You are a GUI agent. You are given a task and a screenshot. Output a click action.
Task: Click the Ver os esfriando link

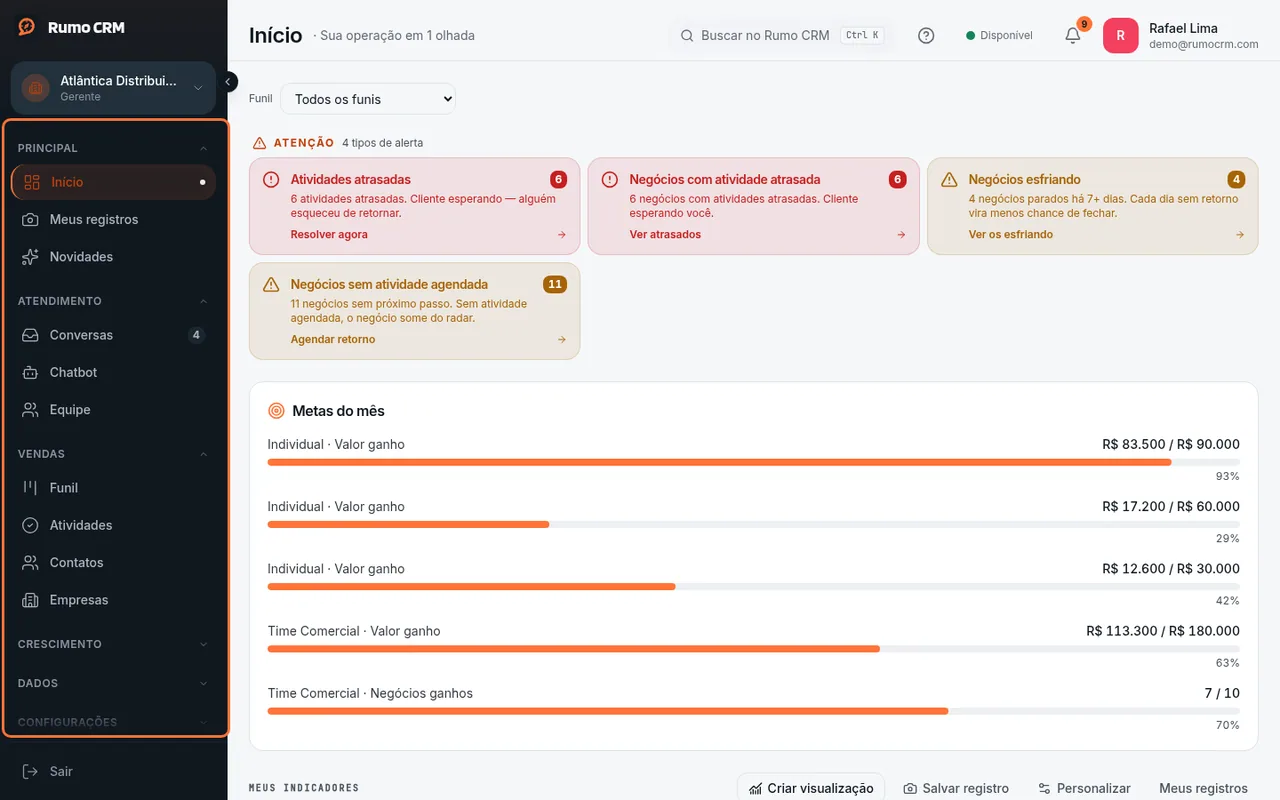pos(1011,235)
